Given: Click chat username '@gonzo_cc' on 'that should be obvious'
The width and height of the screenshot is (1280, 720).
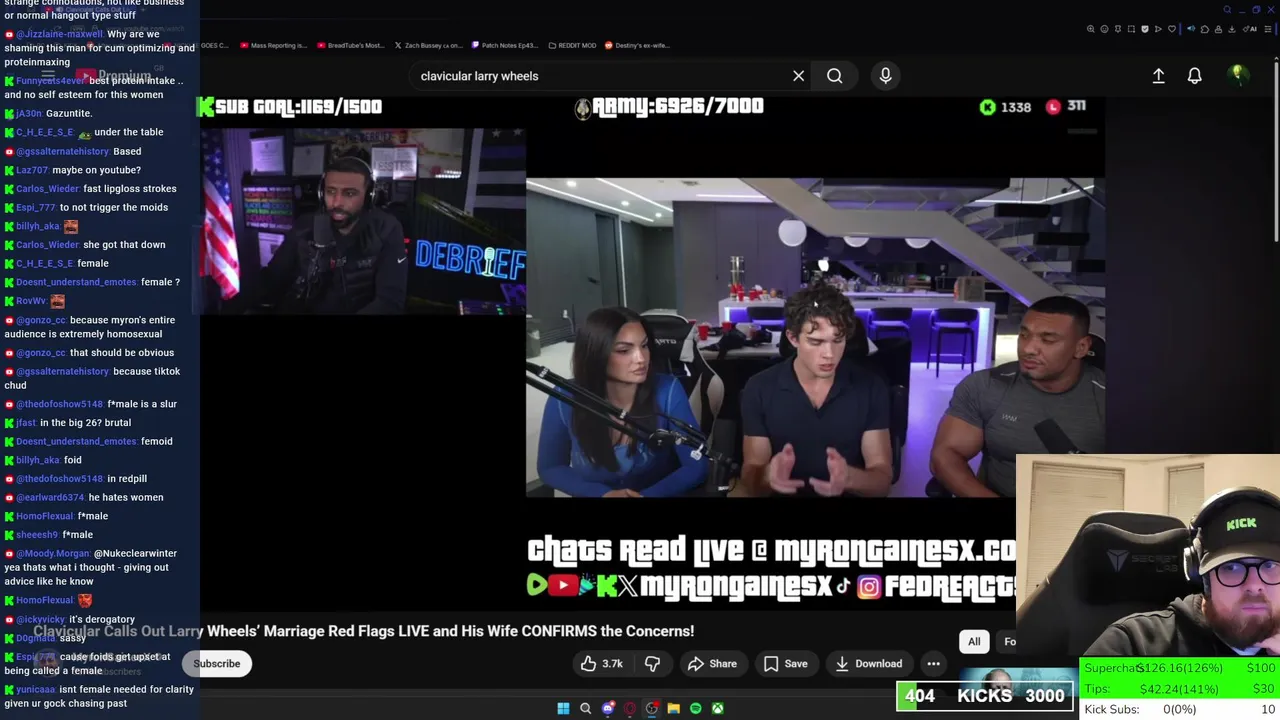Looking at the screenshot, I should 40,353.
